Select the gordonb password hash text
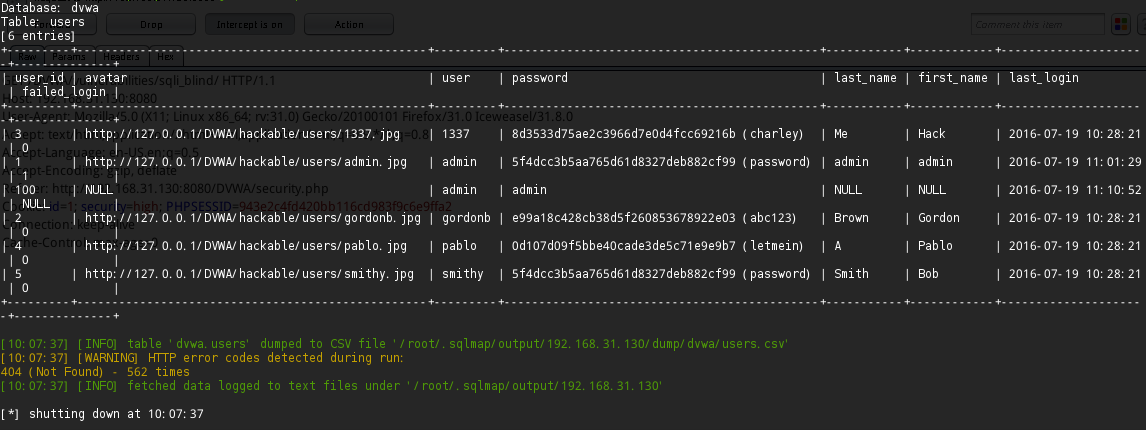This screenshot has width=1146, height=430. coord(623,217)
